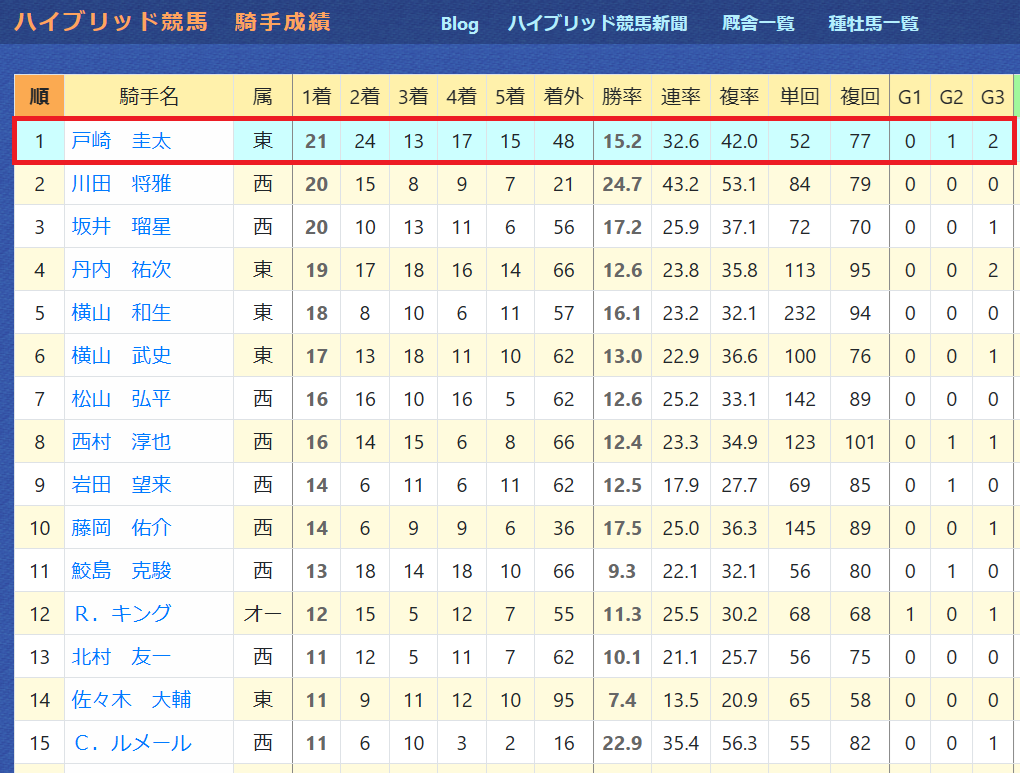The width and height of the screenshot is (1031, 773).
Task: Open jockey 戸崎 圭太's page
Action: pyautogui.click(x=121, y=141)
